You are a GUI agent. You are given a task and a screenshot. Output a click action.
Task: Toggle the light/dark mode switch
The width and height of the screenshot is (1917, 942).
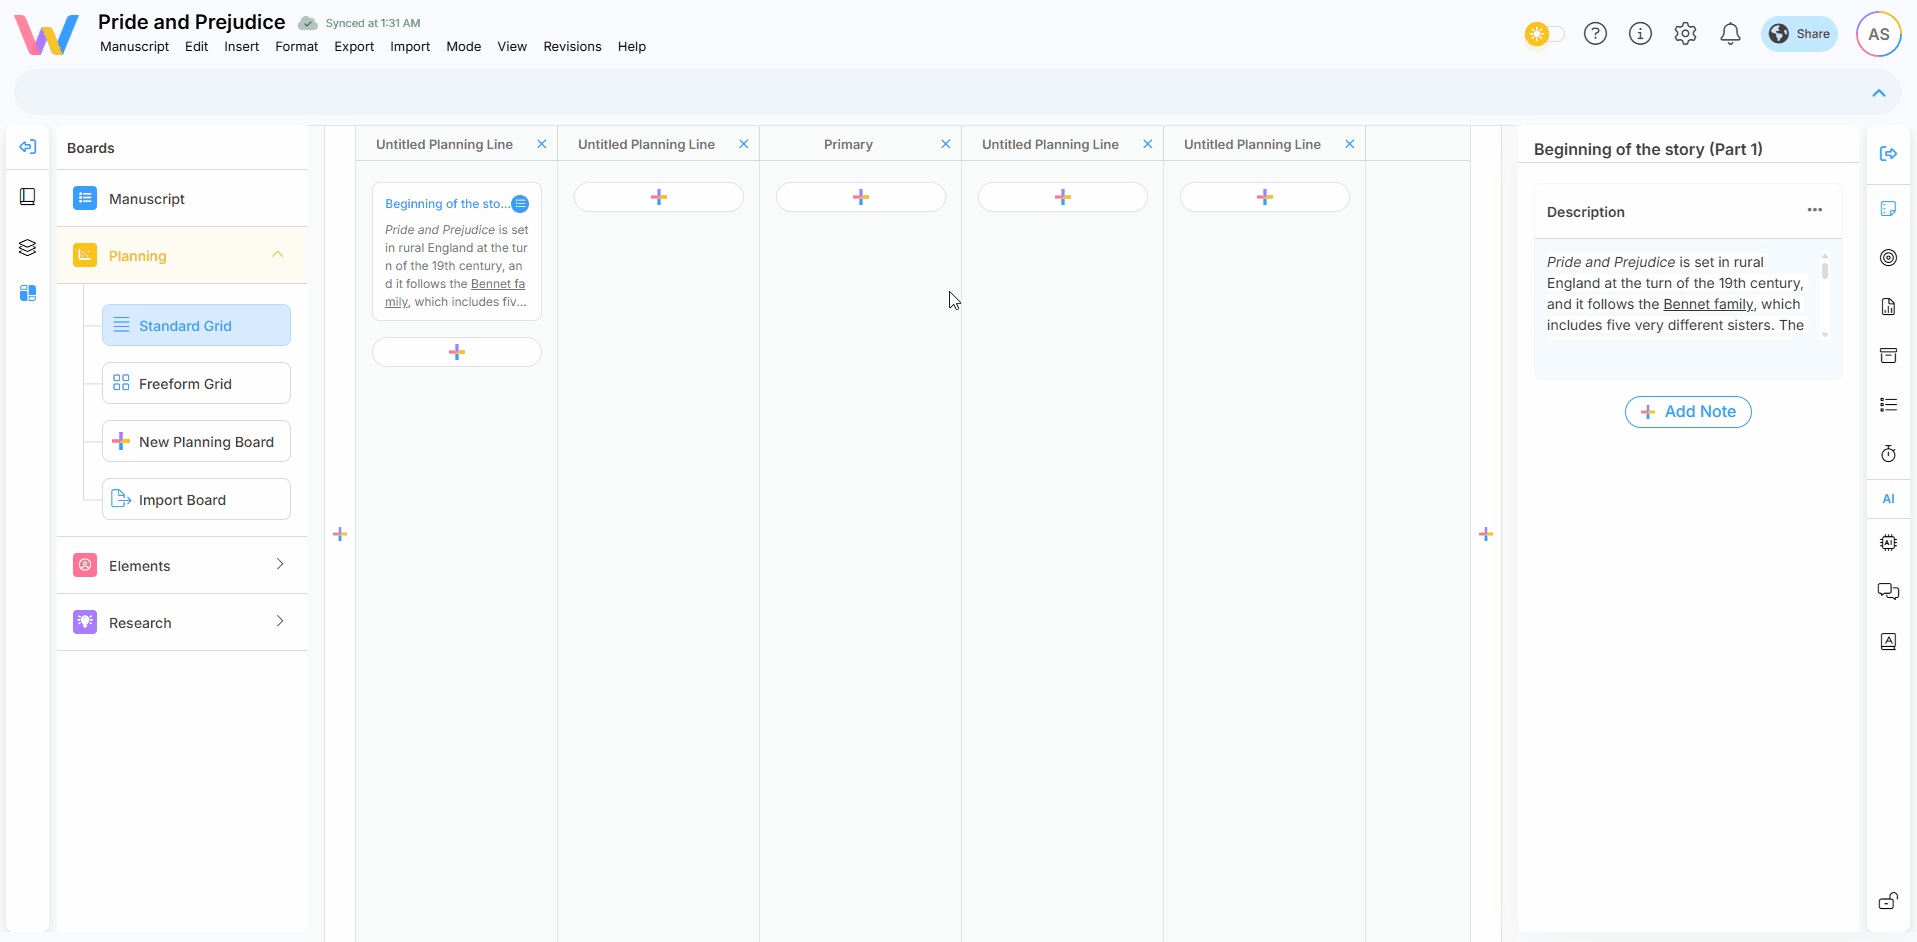(1545, 34)
